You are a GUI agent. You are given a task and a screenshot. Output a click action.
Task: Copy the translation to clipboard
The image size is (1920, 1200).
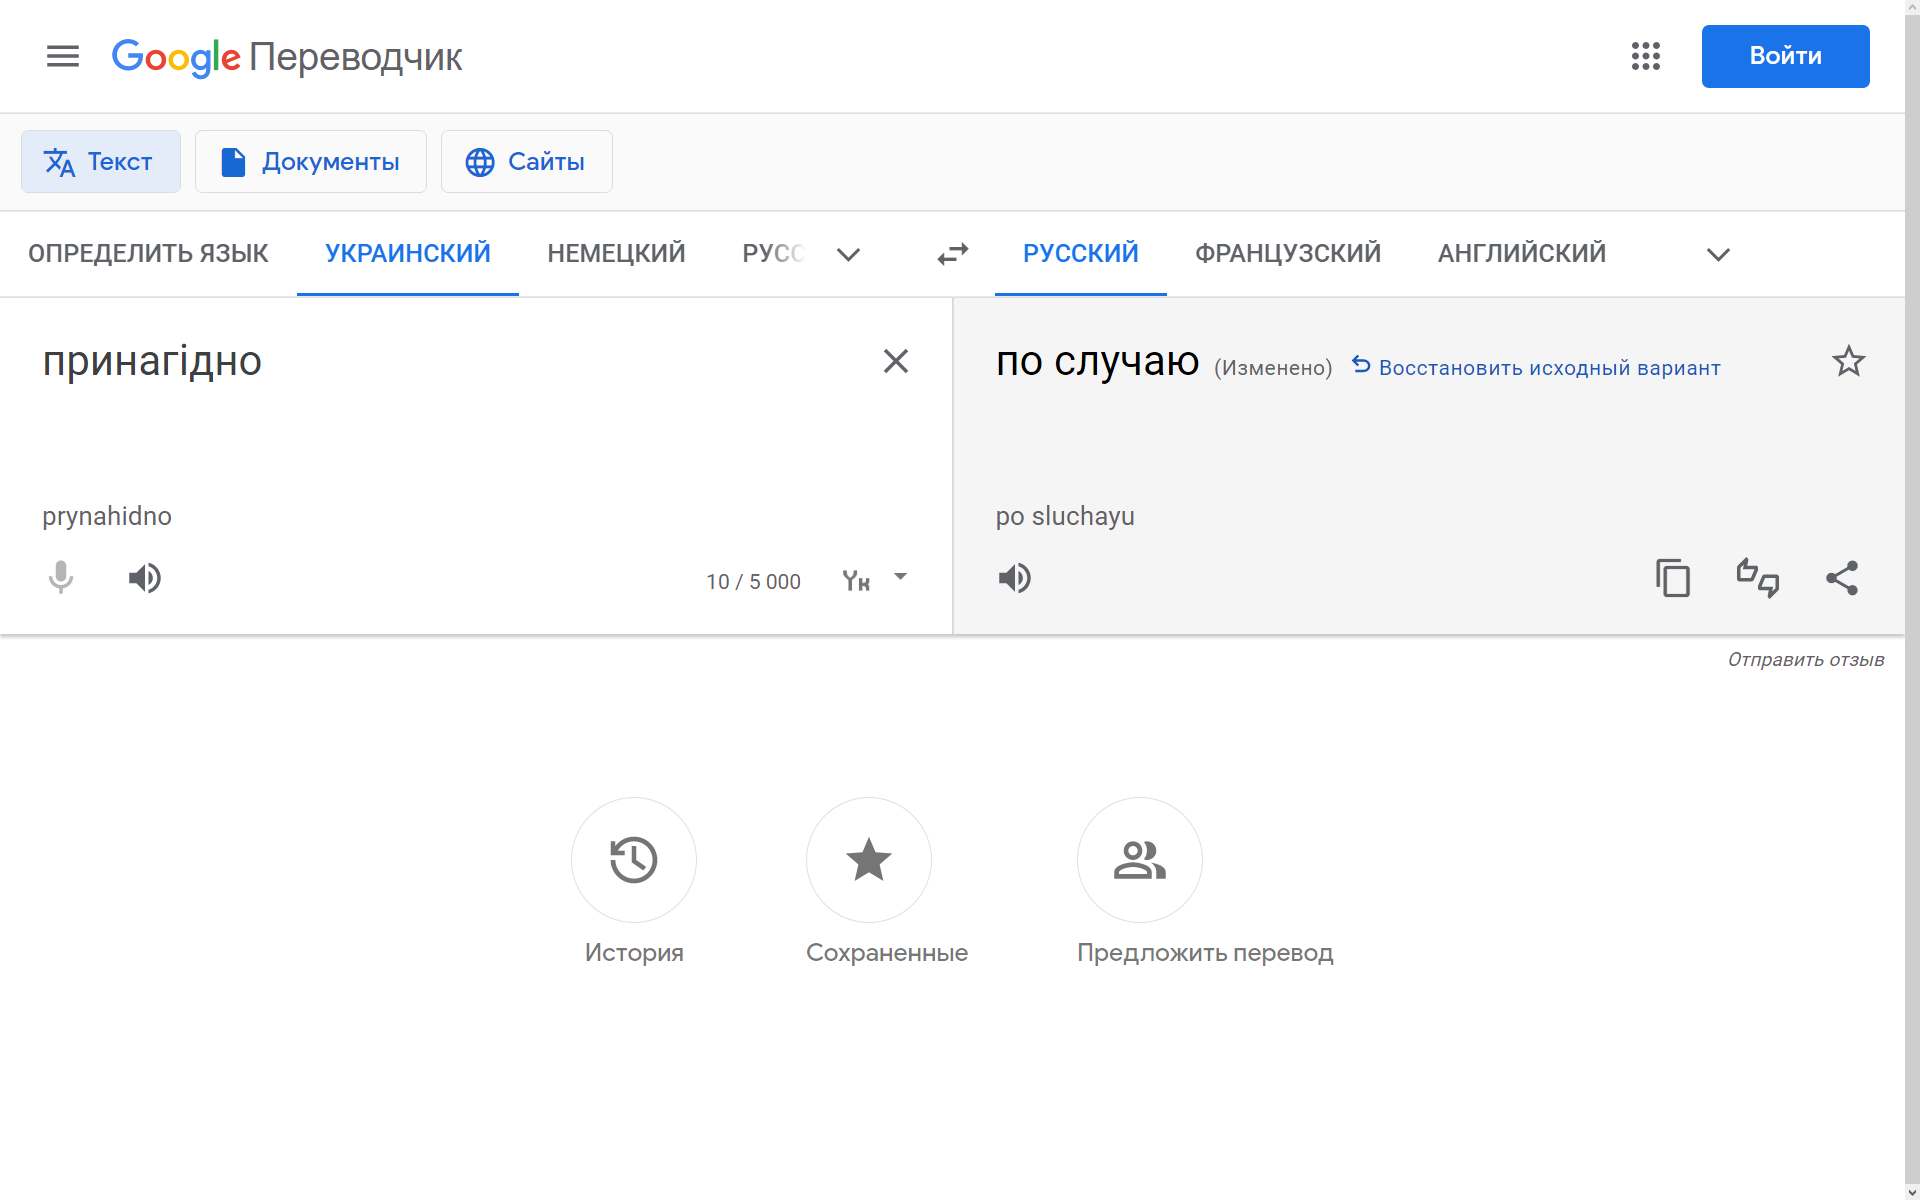(x=1672, y=578)
